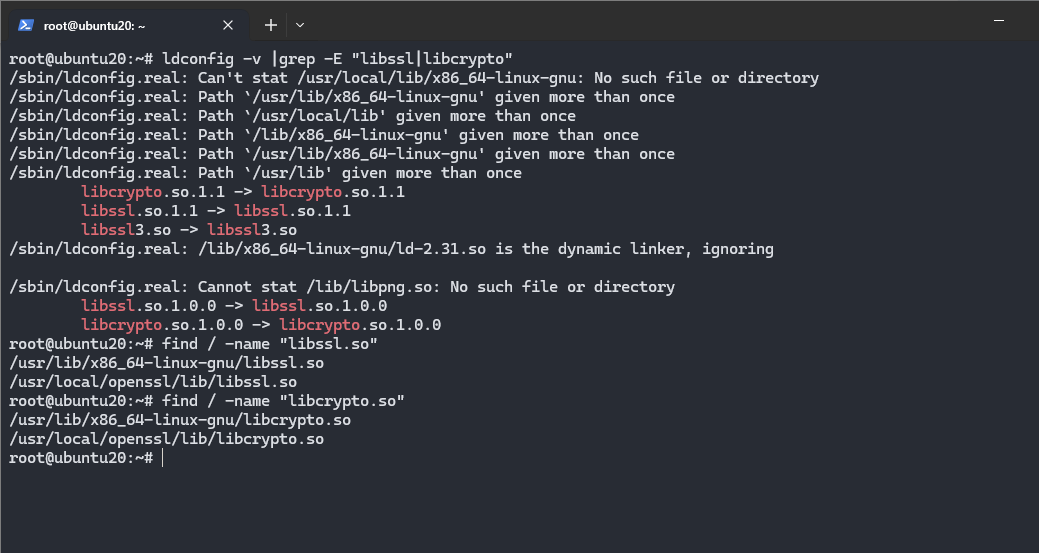Click the cursor at the last prompt

tap(161, 458)
